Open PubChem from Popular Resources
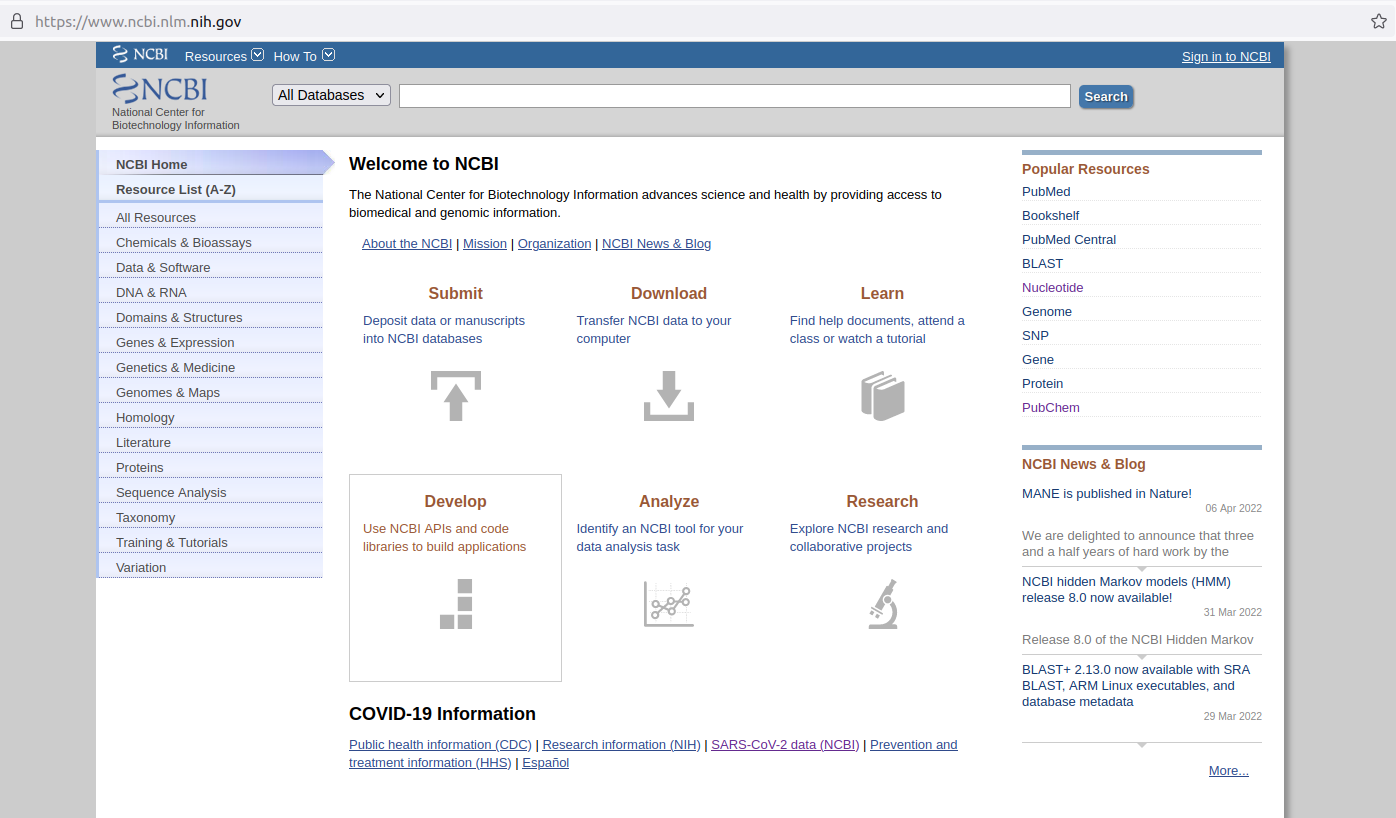1396x818 pixels. pyautogui.click(x=1050, y=407)
